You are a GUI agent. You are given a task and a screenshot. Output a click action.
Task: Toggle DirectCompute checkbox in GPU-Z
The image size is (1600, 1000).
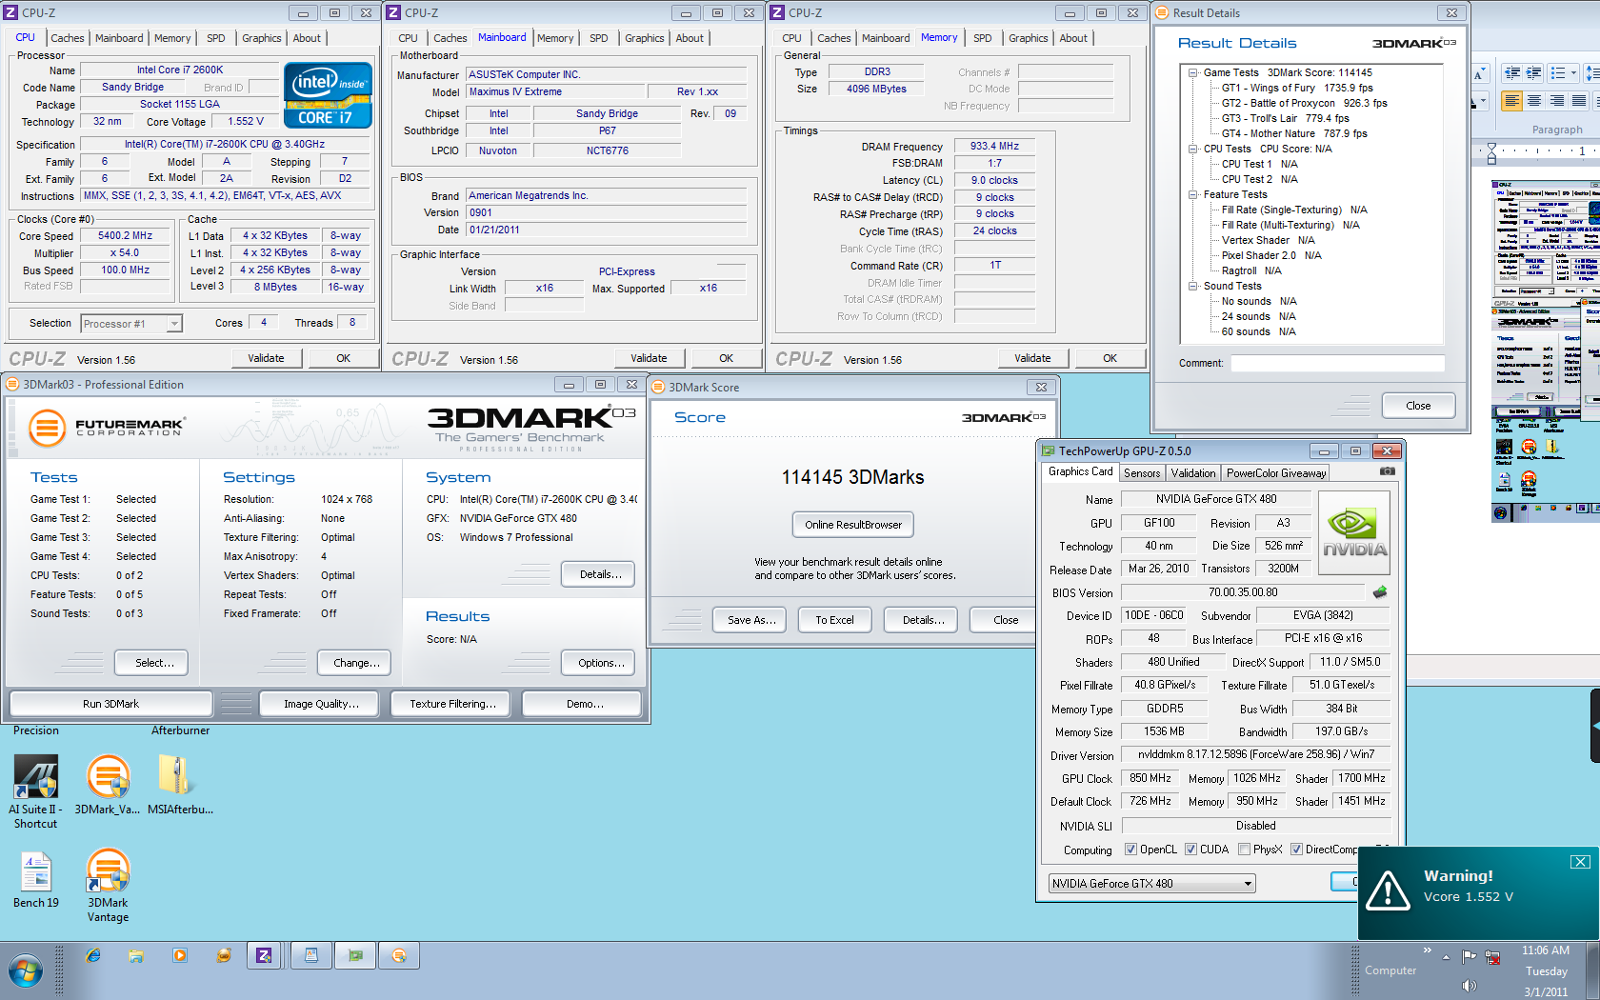click(1296, 850)
